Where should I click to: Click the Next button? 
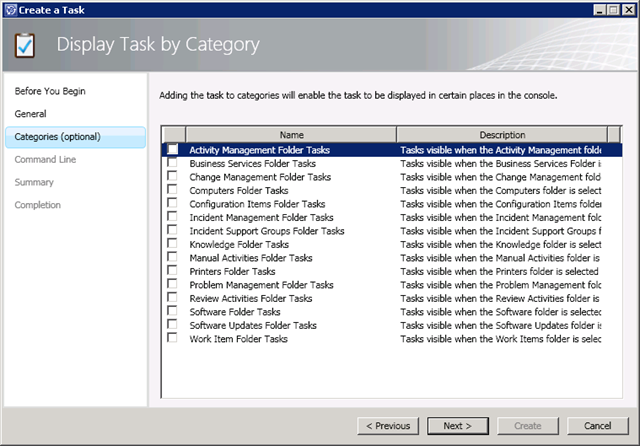[x=457, y=426]
